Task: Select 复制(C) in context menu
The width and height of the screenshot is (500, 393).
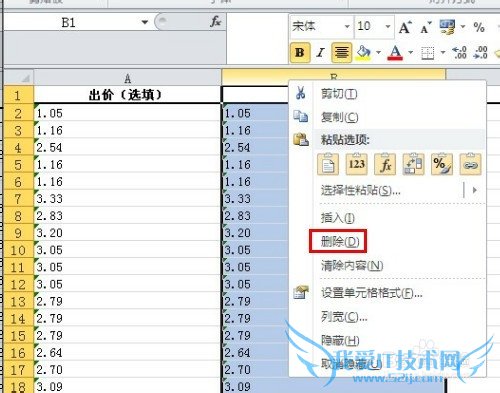Action: 340,117
